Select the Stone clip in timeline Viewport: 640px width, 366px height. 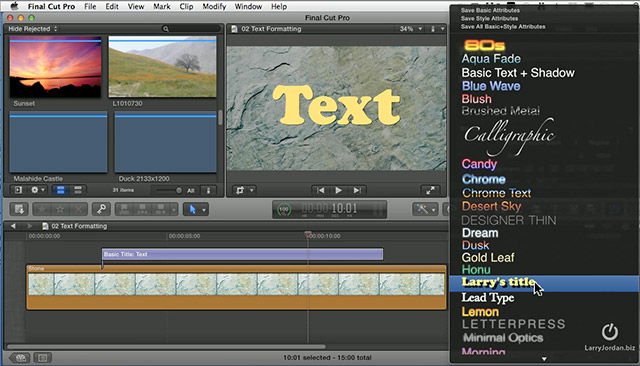(236, 287)
